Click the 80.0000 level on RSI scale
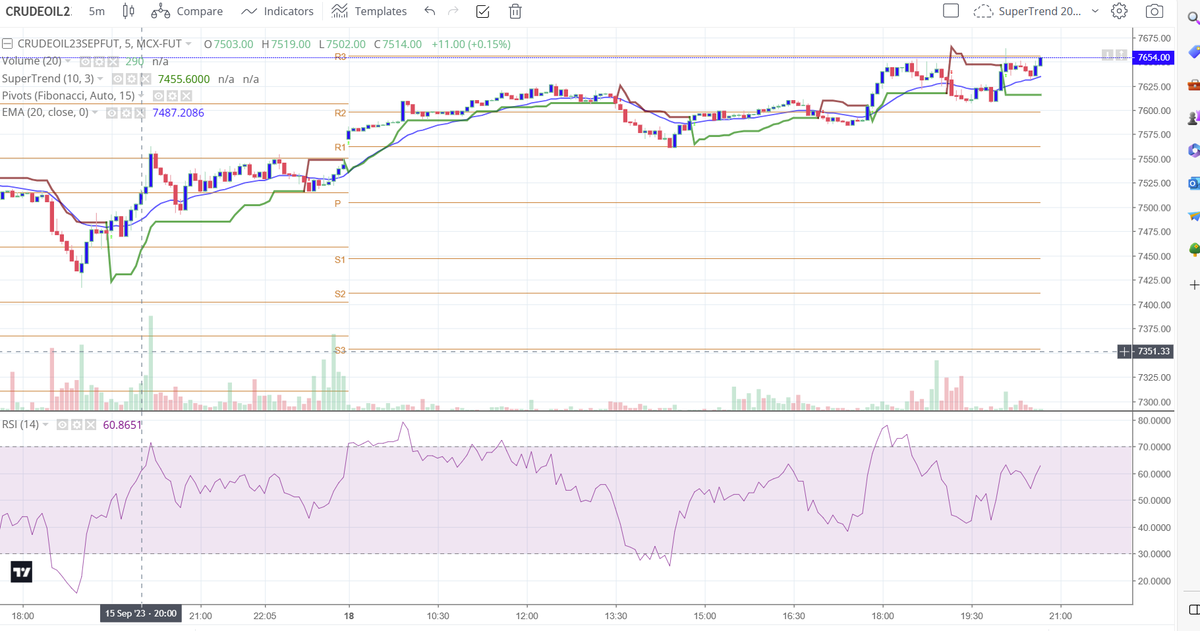 click(1154, 420)
